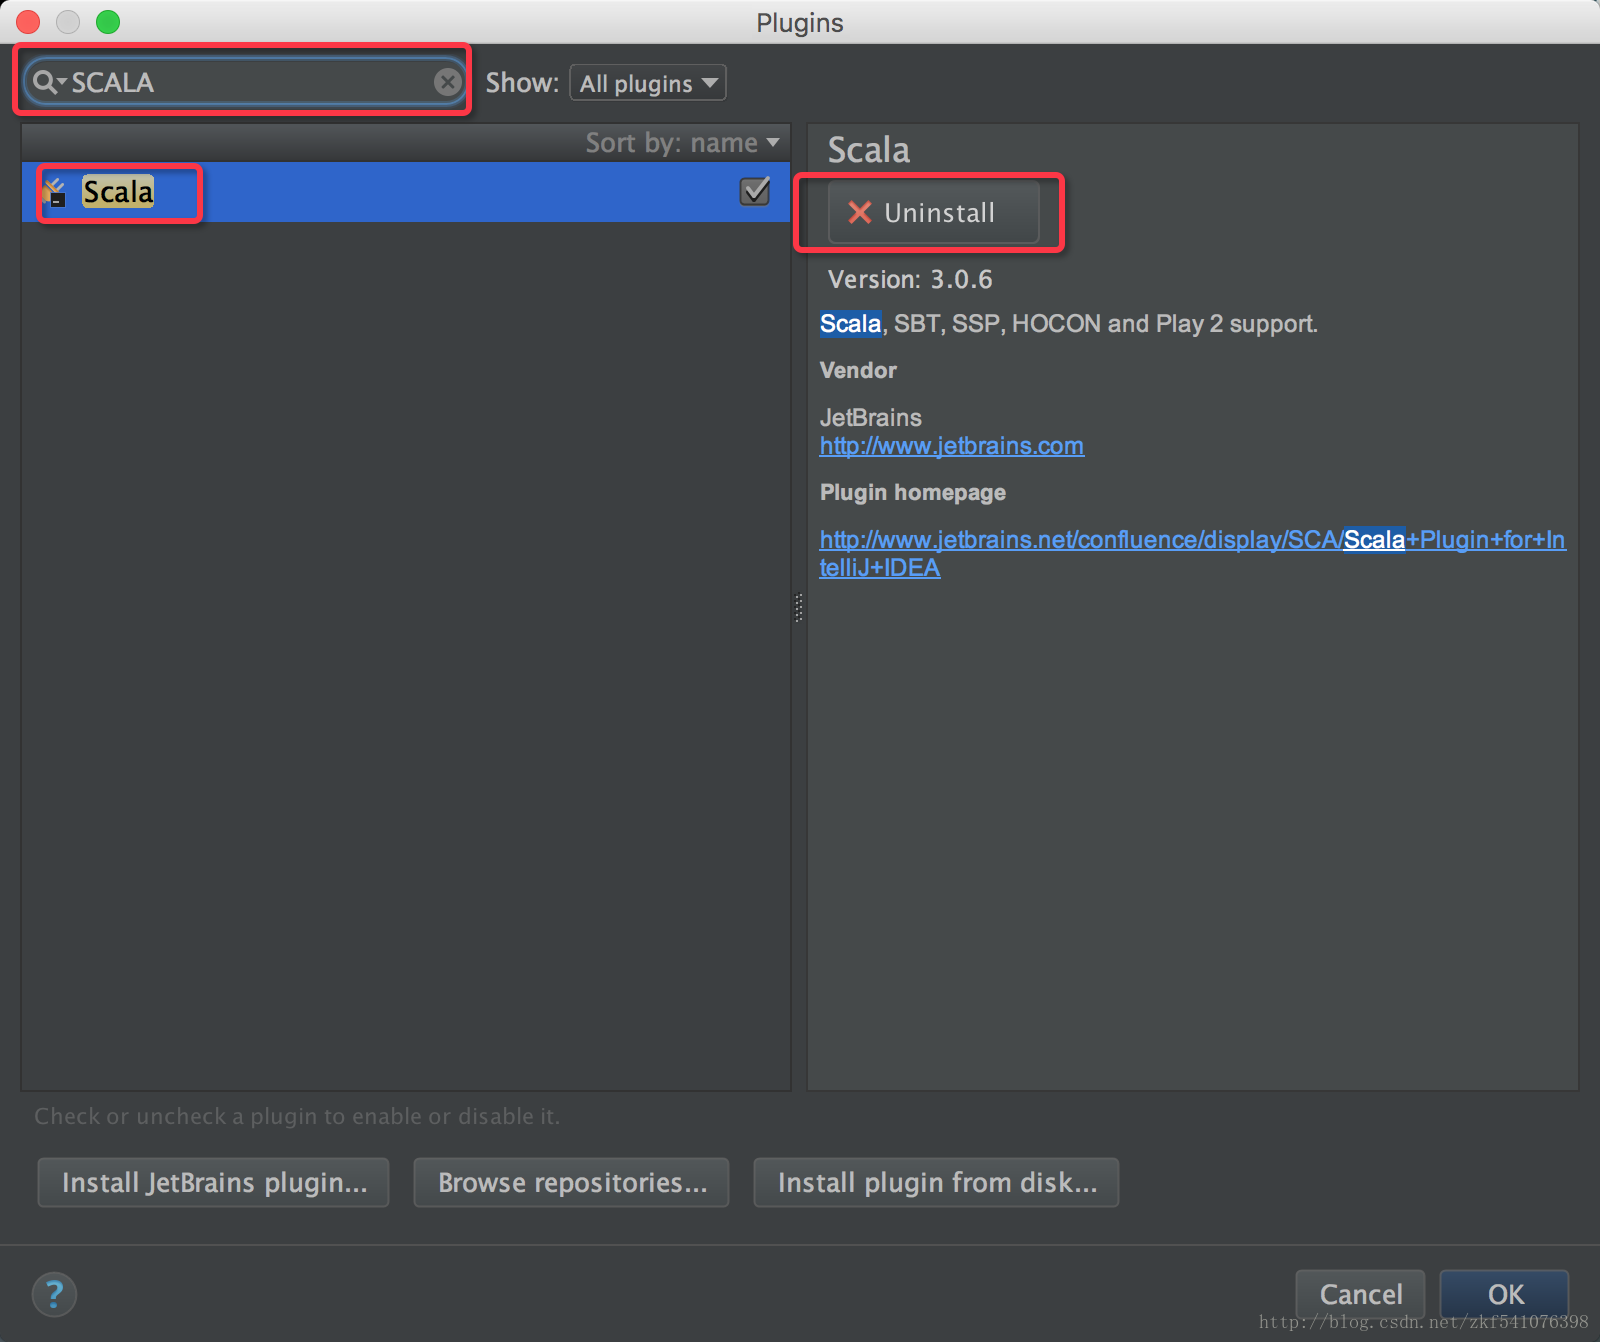
Task: Click the Cancel button
Action: (x=1361, y=1294)
